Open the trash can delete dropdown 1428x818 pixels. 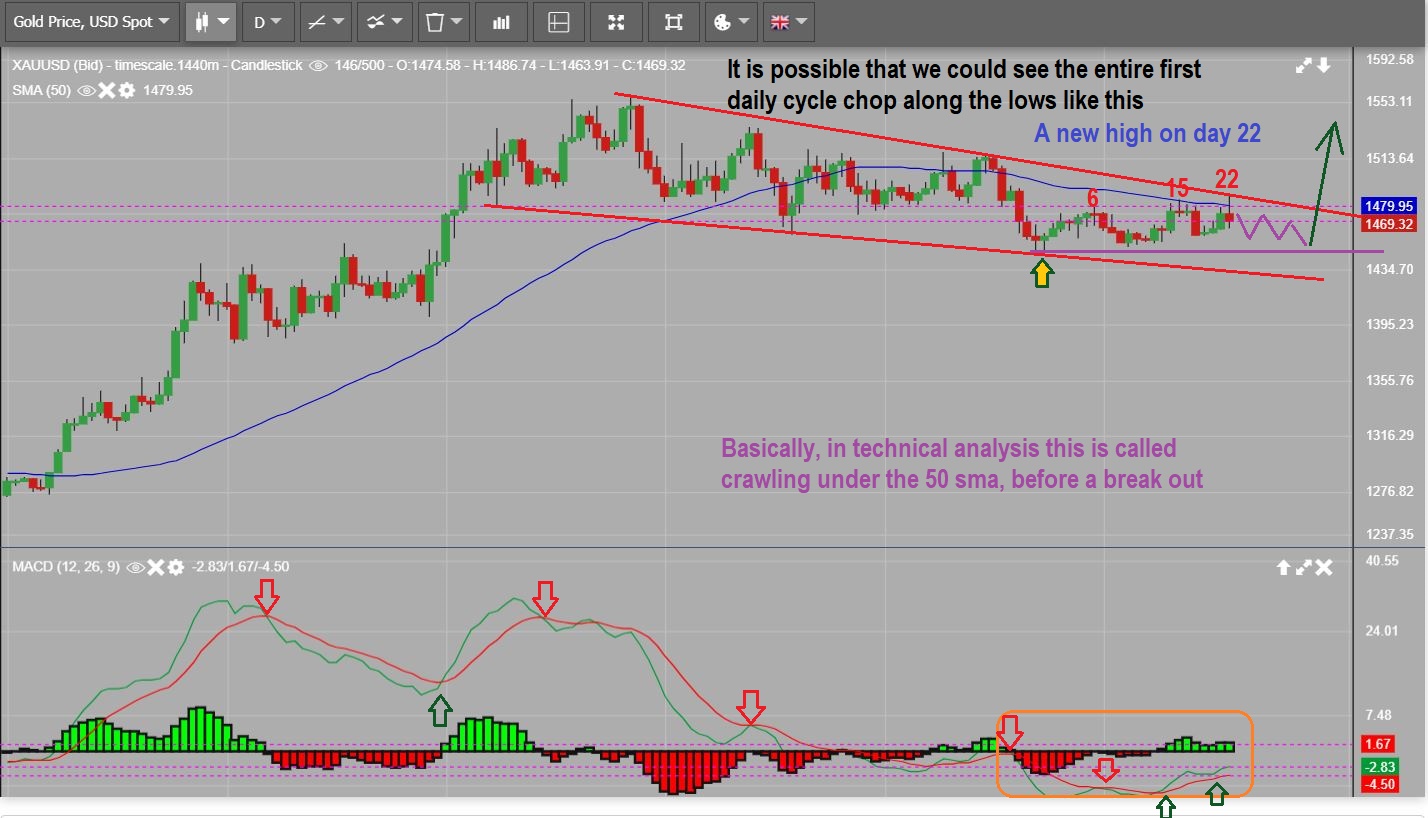(x=443, y=21)
